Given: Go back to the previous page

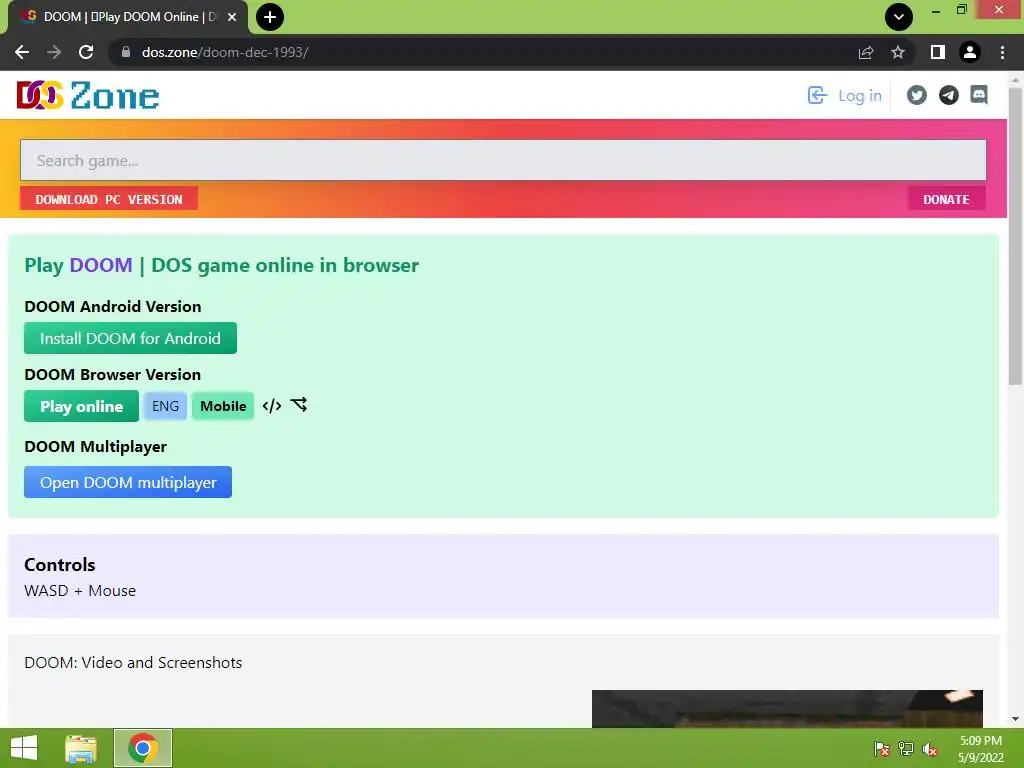Looking at the screenshot, I should [22, 52].
